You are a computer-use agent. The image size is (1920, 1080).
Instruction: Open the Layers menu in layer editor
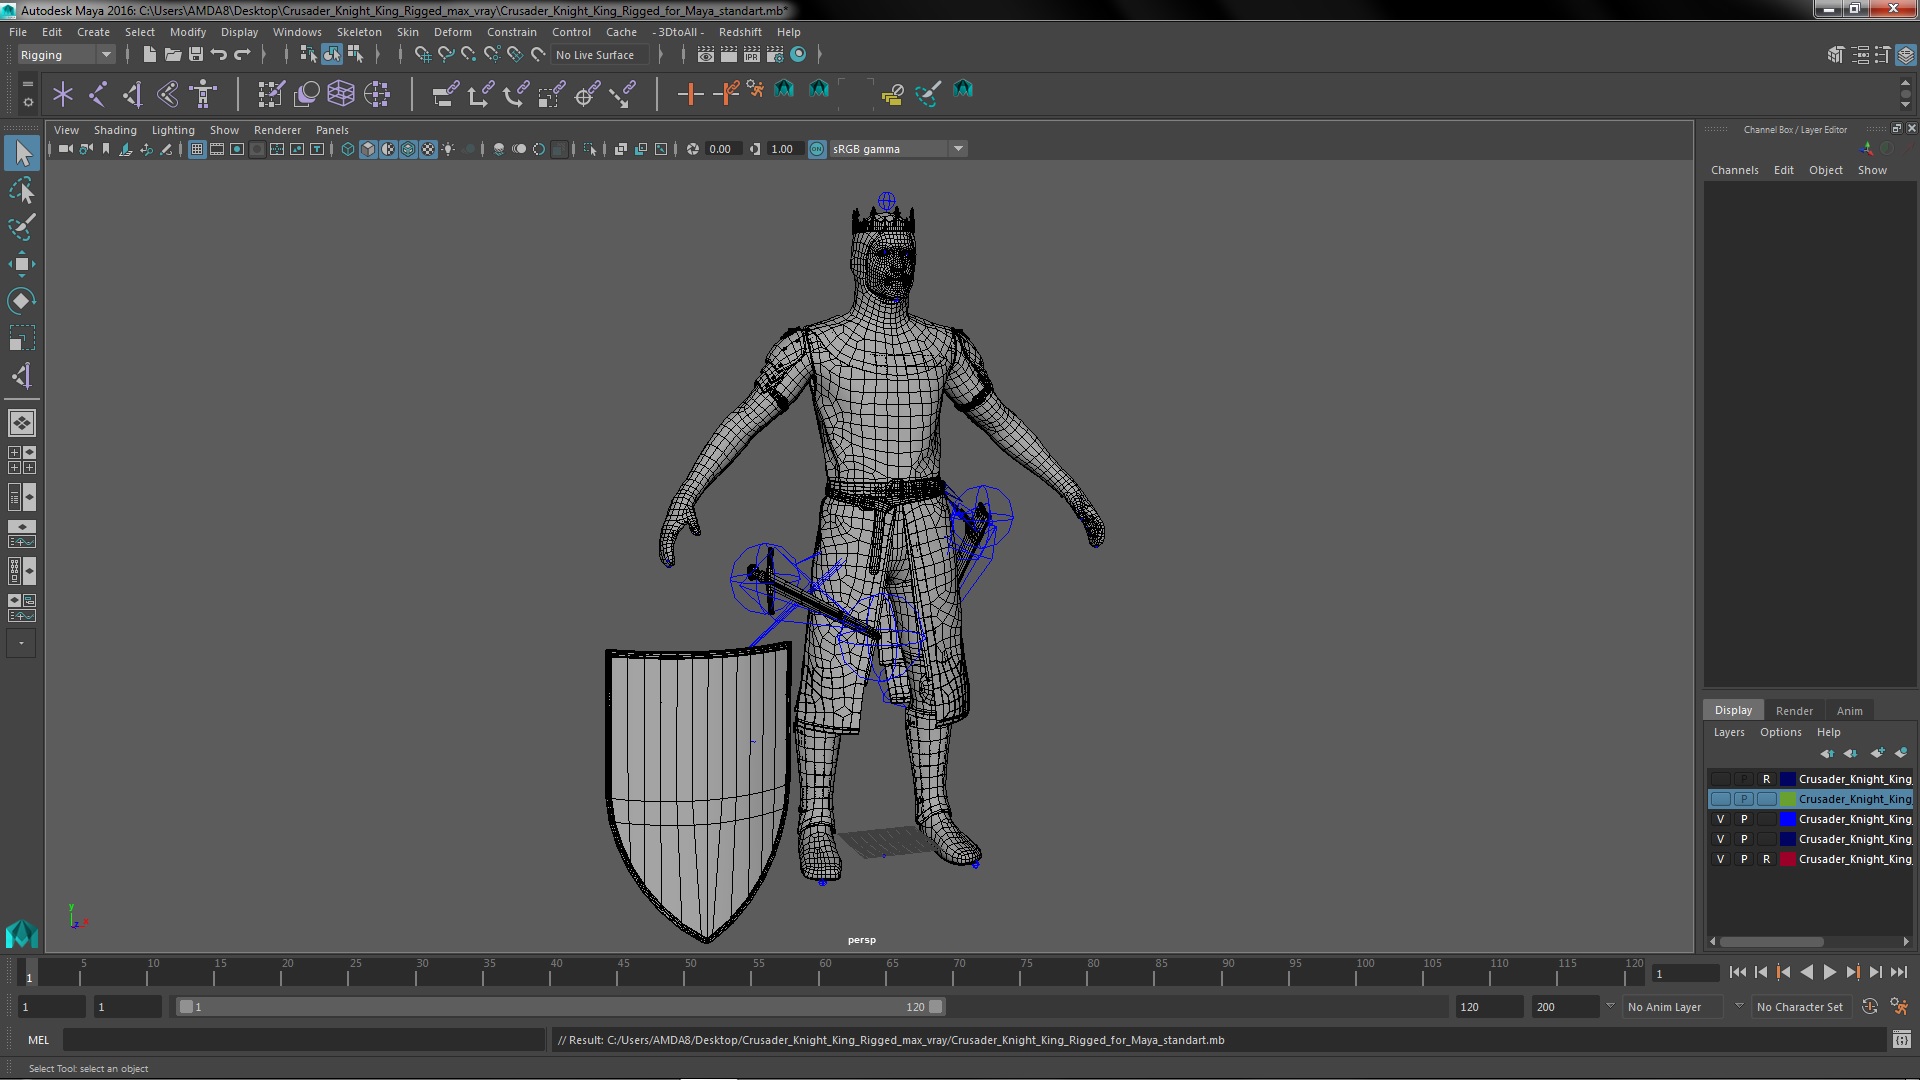(x=1728, y=732)
